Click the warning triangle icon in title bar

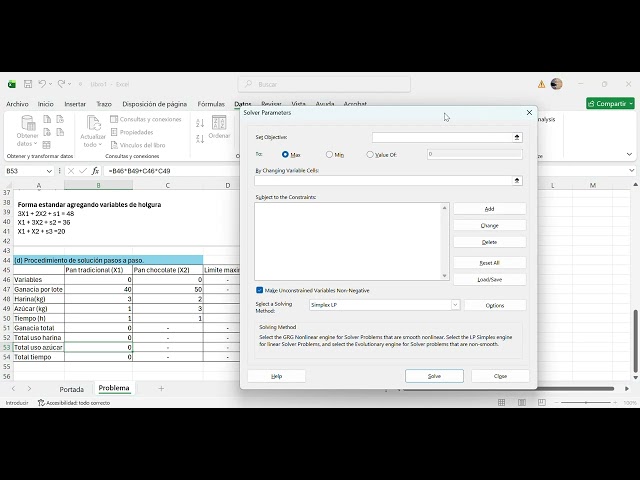pyautogui.click(x=541, y=84)
